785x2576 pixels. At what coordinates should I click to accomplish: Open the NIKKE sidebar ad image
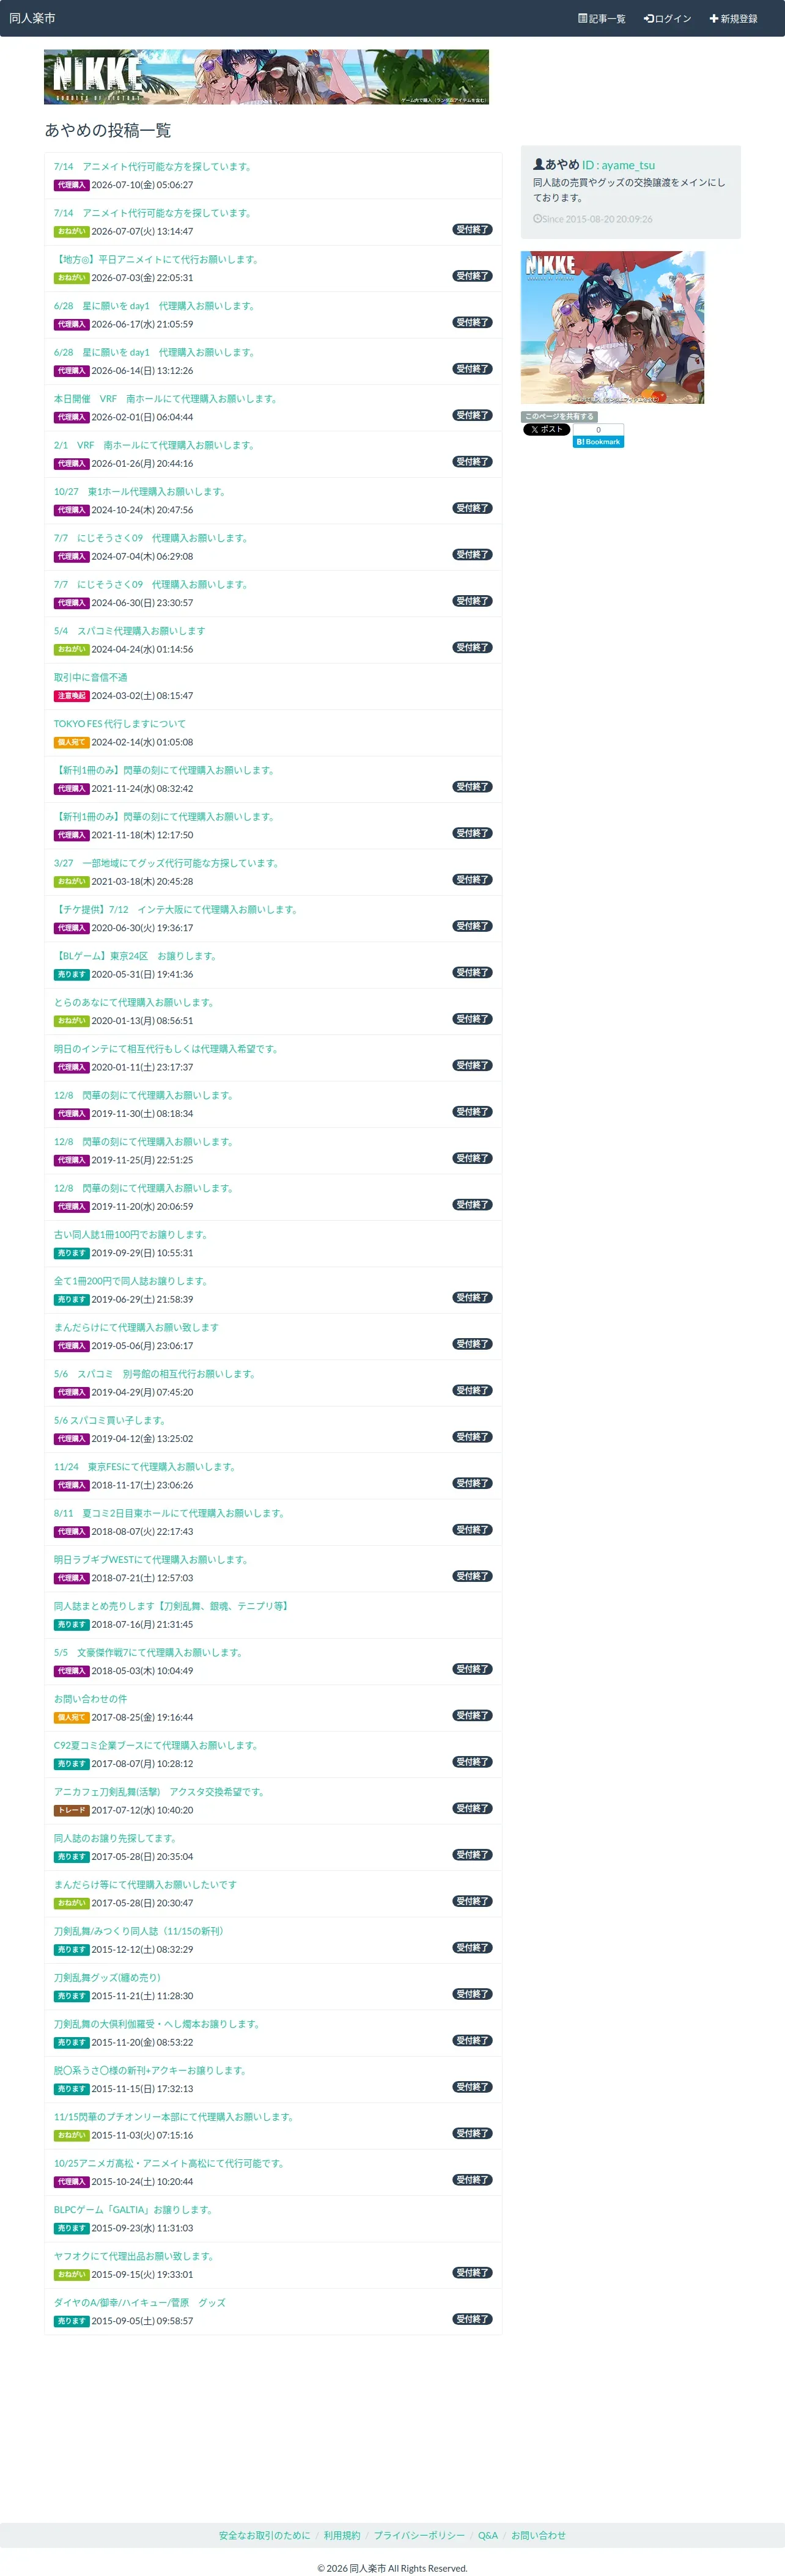pyautogui.click(x=612, y=327)
